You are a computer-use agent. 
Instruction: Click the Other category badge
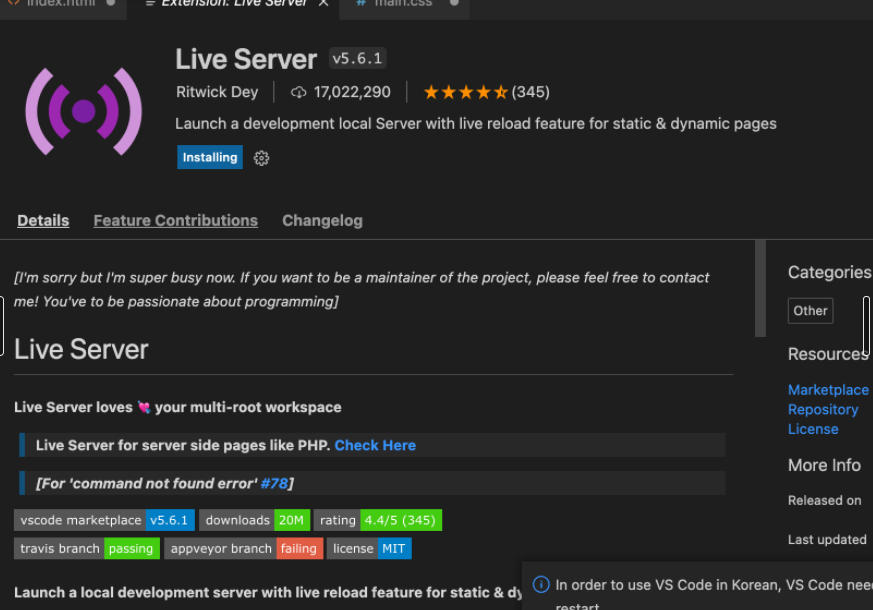click(810, 311)
